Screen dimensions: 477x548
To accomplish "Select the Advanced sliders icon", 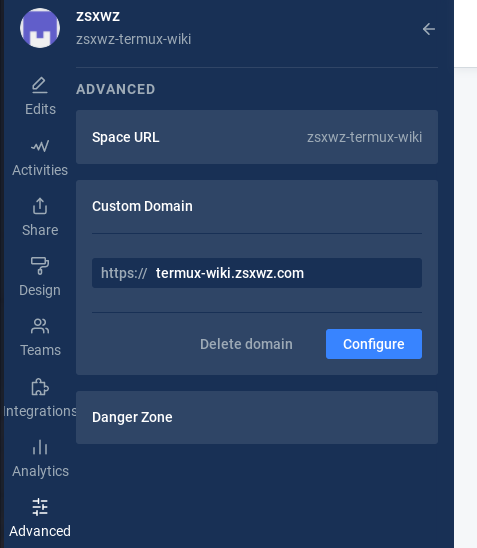I will coord(40,507).
